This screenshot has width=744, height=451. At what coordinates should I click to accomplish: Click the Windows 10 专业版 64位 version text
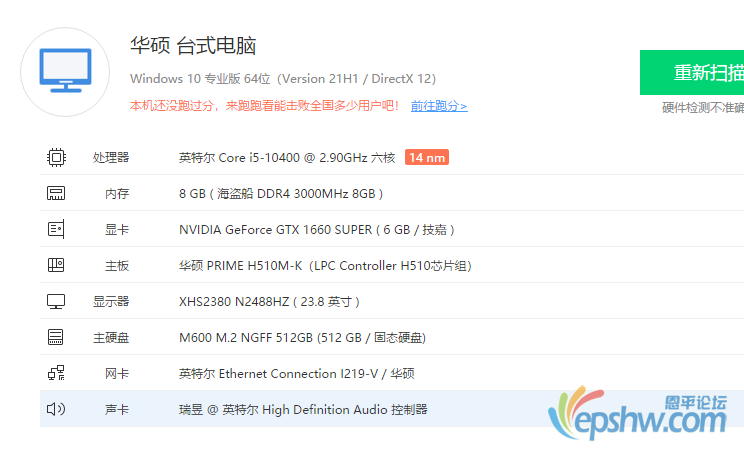coord(283,79)
